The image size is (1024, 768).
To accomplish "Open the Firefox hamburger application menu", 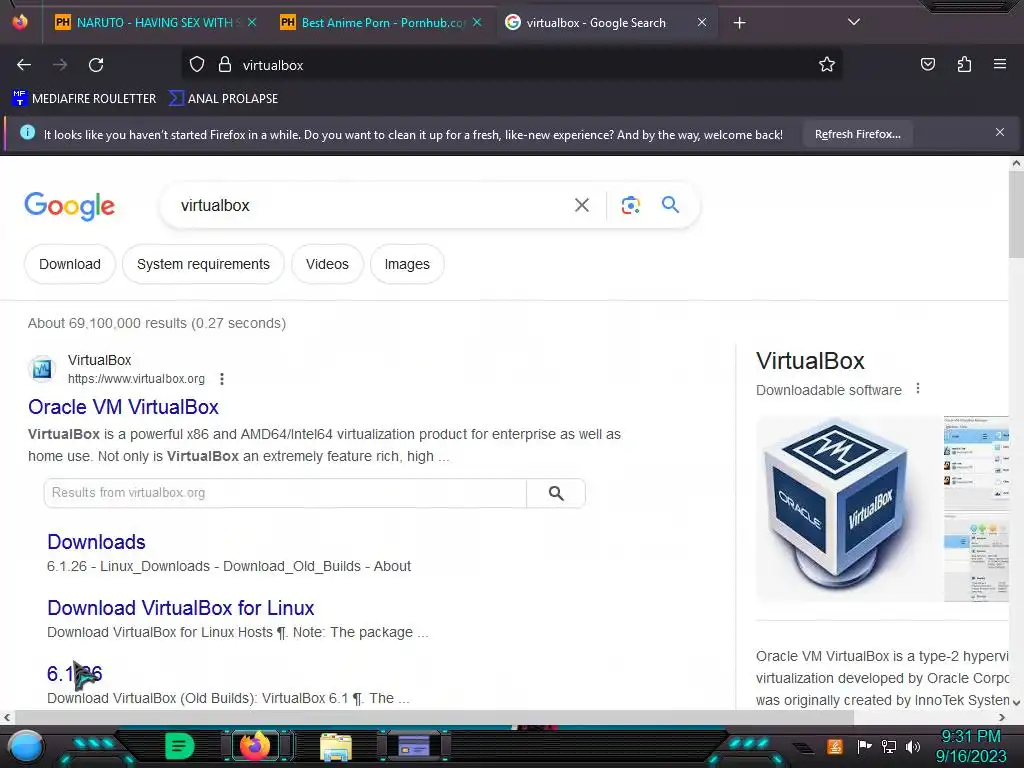I will click(x=999, y=64).
